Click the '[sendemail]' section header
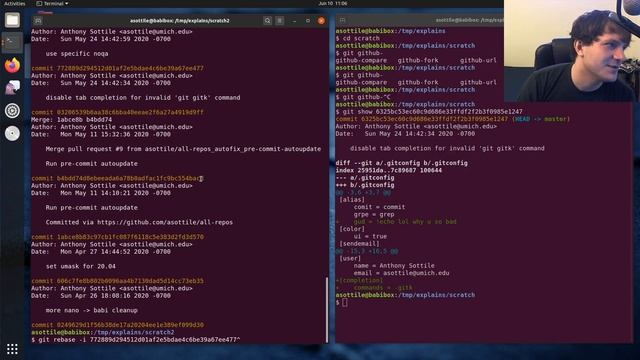Image resolution: width=640 pixels, height=360 pixels. point(359,244)
